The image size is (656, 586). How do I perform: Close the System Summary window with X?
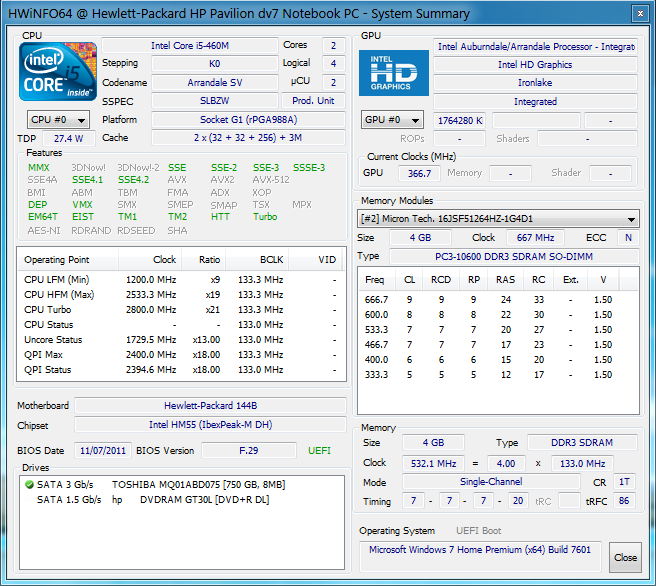tap(640, 14)
